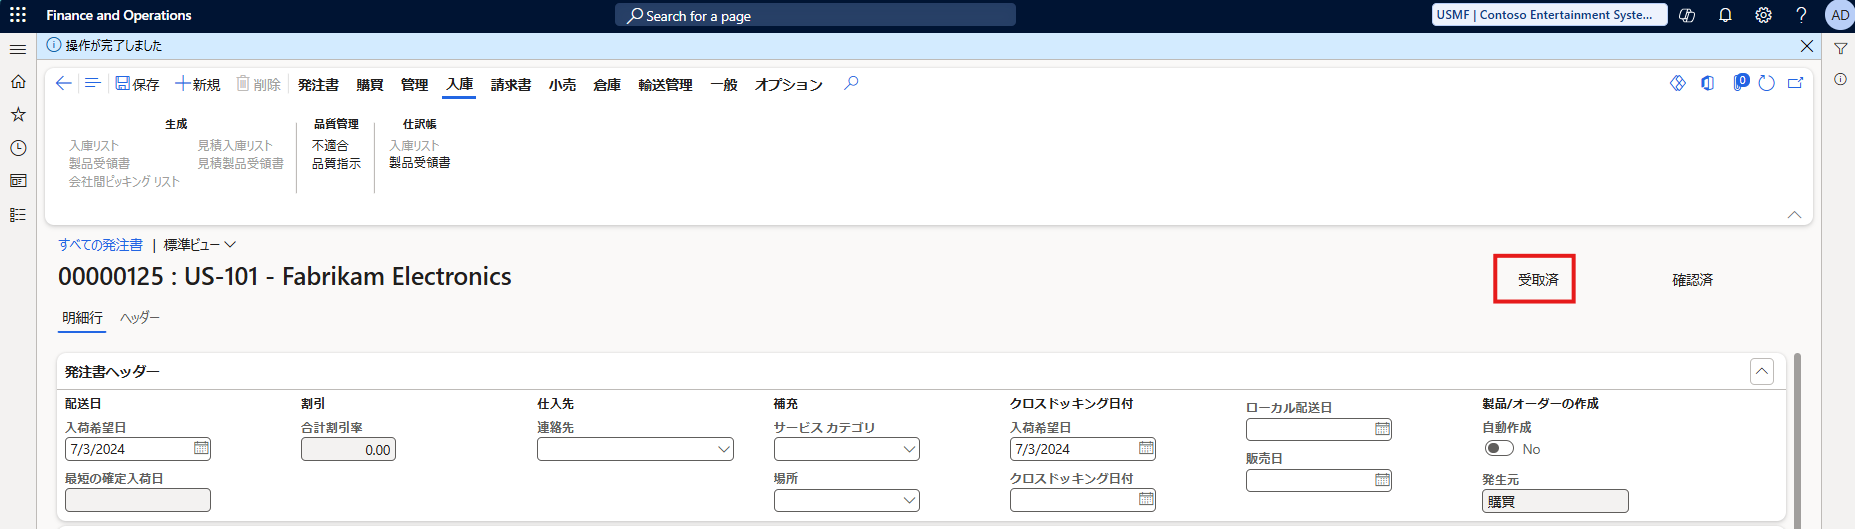Open the 一般 ribbon tab
1855x529 pixels.
click(724, 85)
